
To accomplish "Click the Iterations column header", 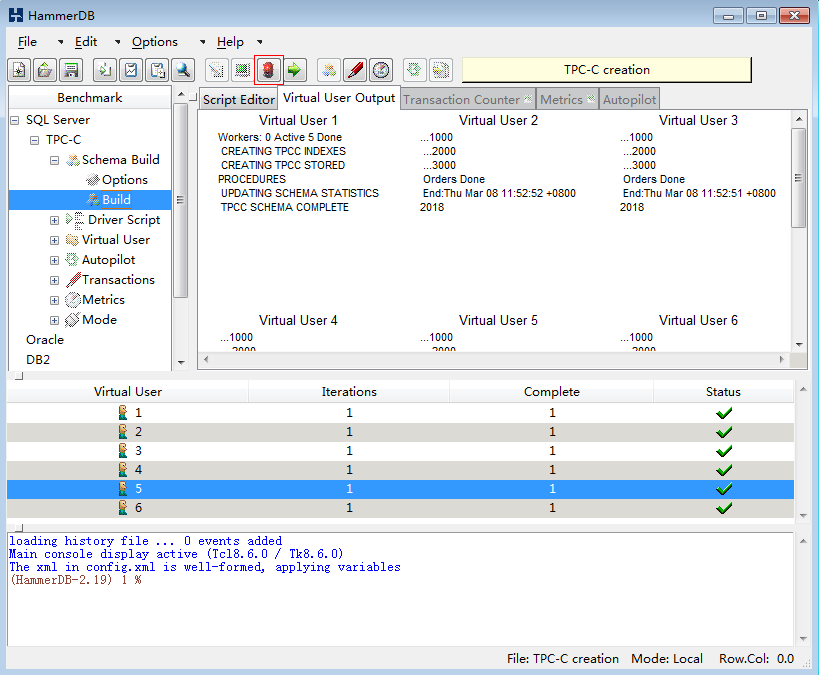I will (349, 392).
